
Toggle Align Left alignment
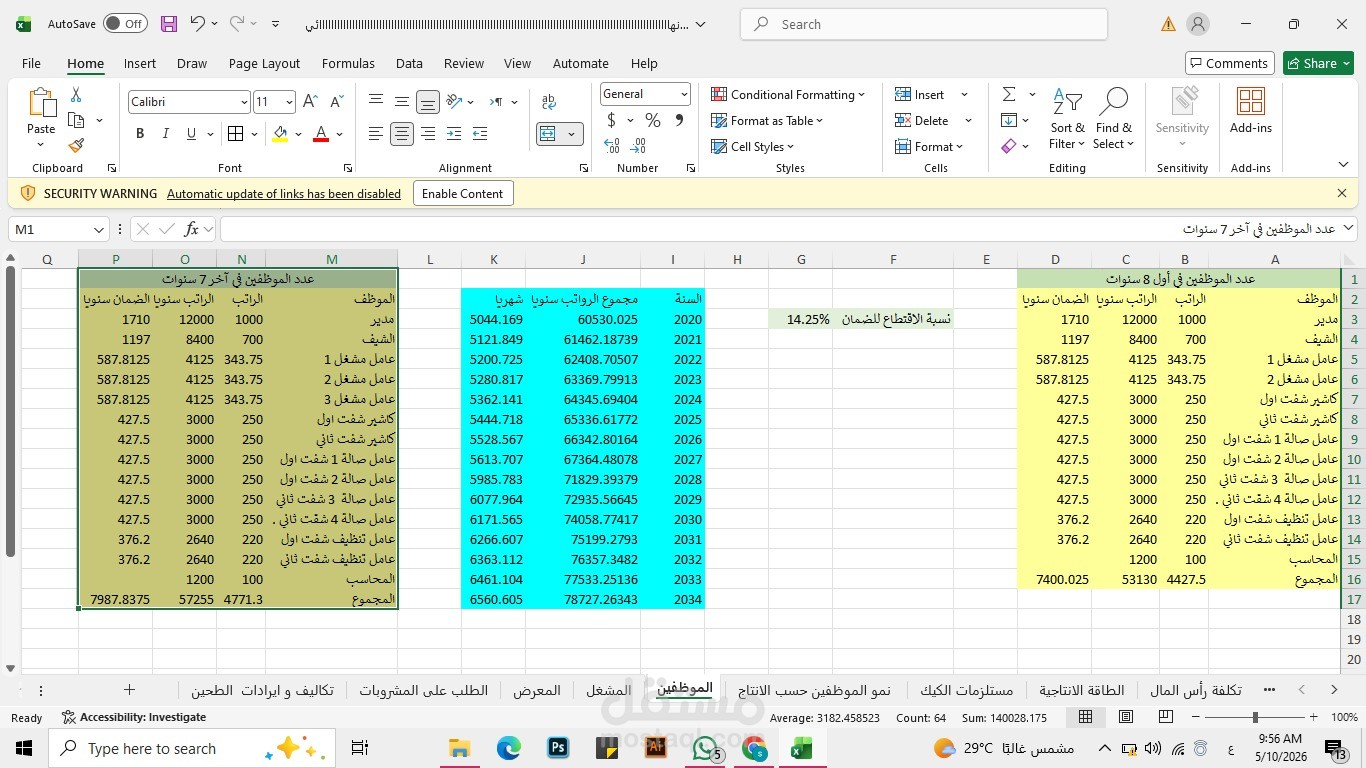(375, 134)
